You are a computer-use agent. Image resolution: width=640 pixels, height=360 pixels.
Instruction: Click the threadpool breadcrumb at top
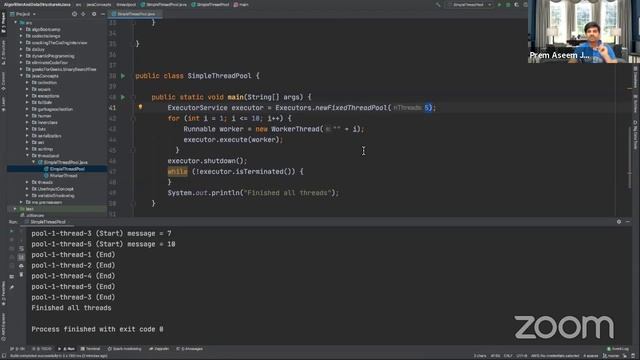[126, 5]
